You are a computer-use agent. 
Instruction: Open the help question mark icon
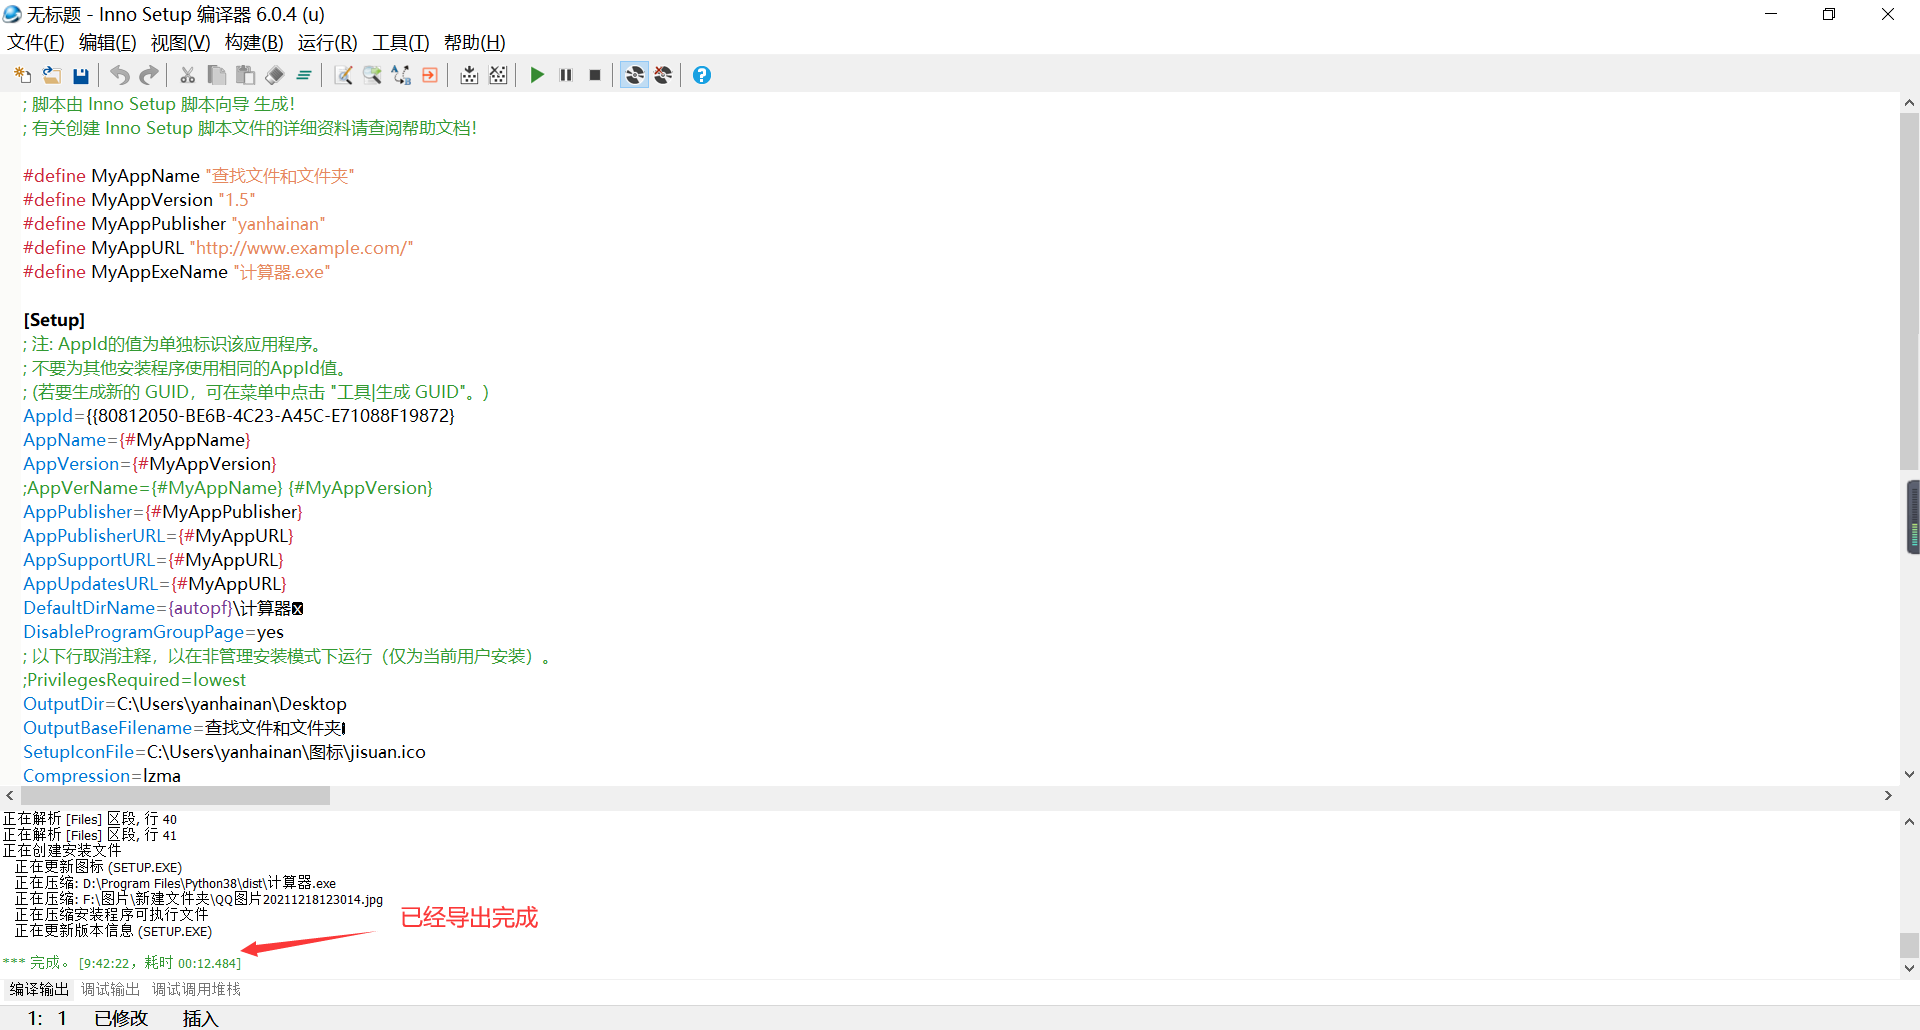702,75
